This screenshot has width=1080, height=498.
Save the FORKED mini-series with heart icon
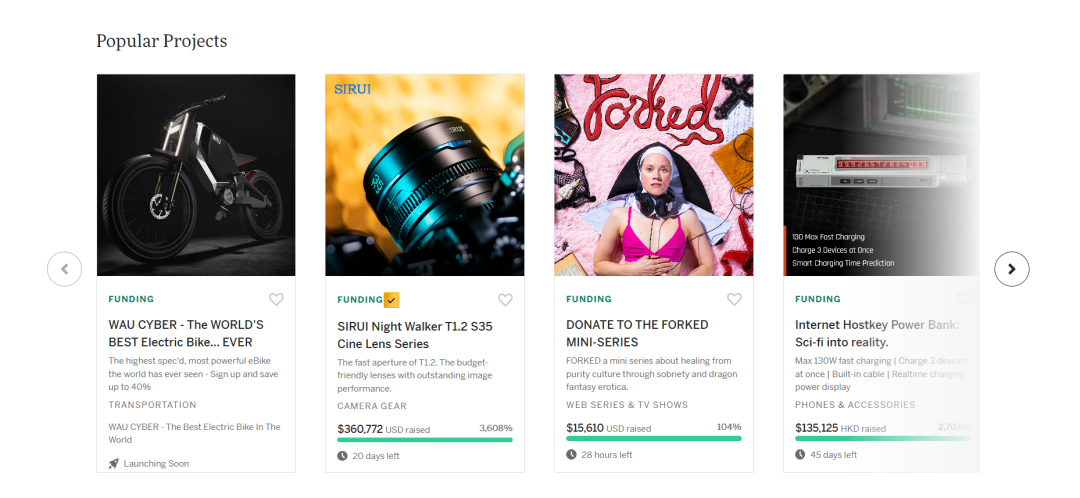[734, 300]
